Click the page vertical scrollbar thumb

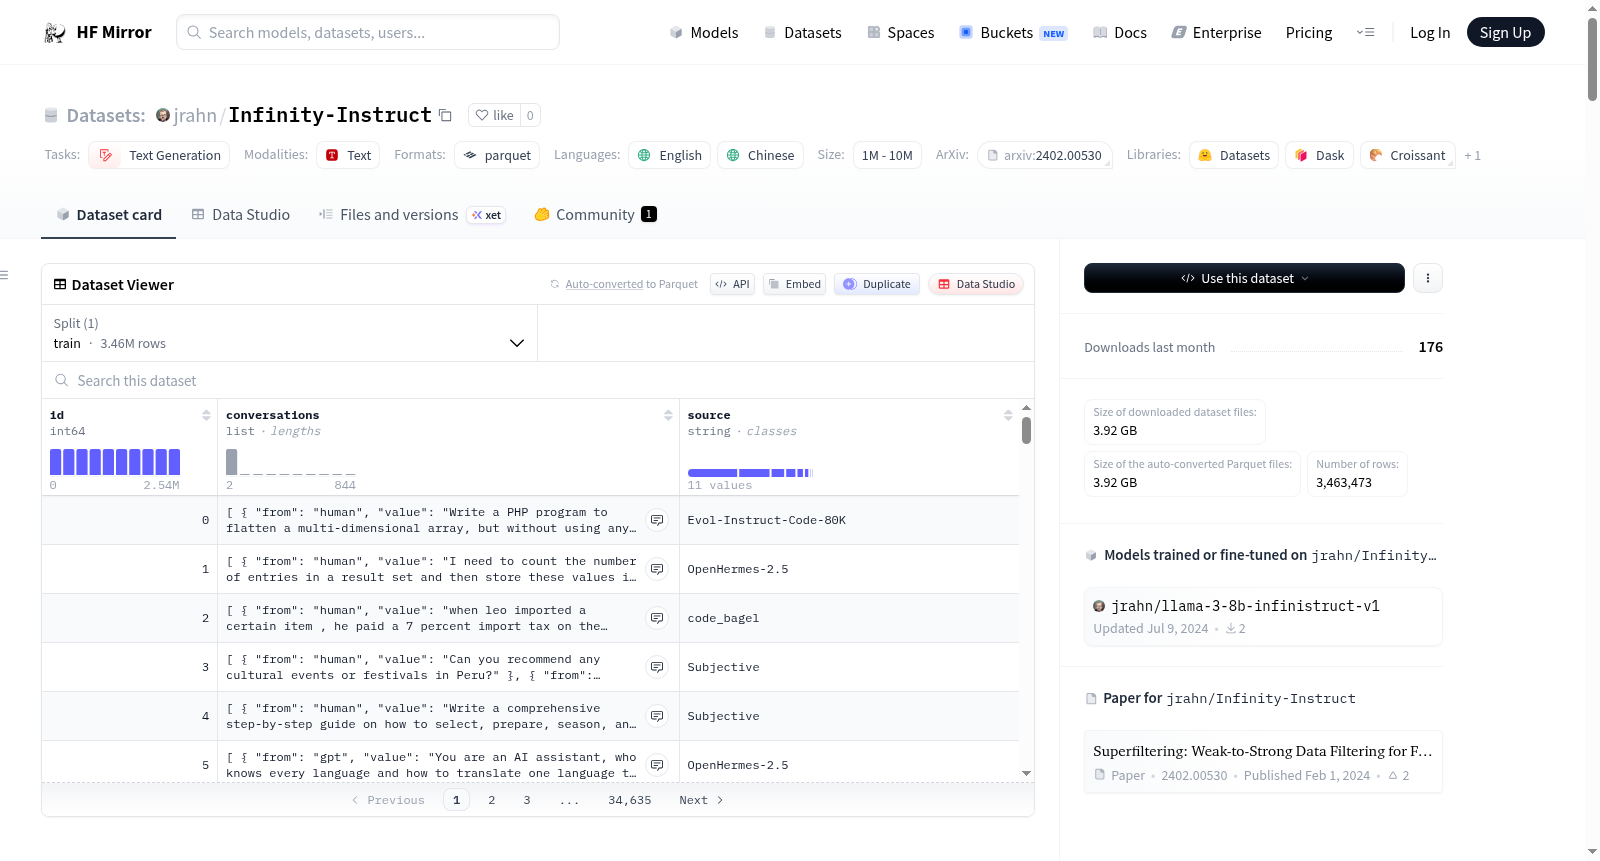(1592, 58)
